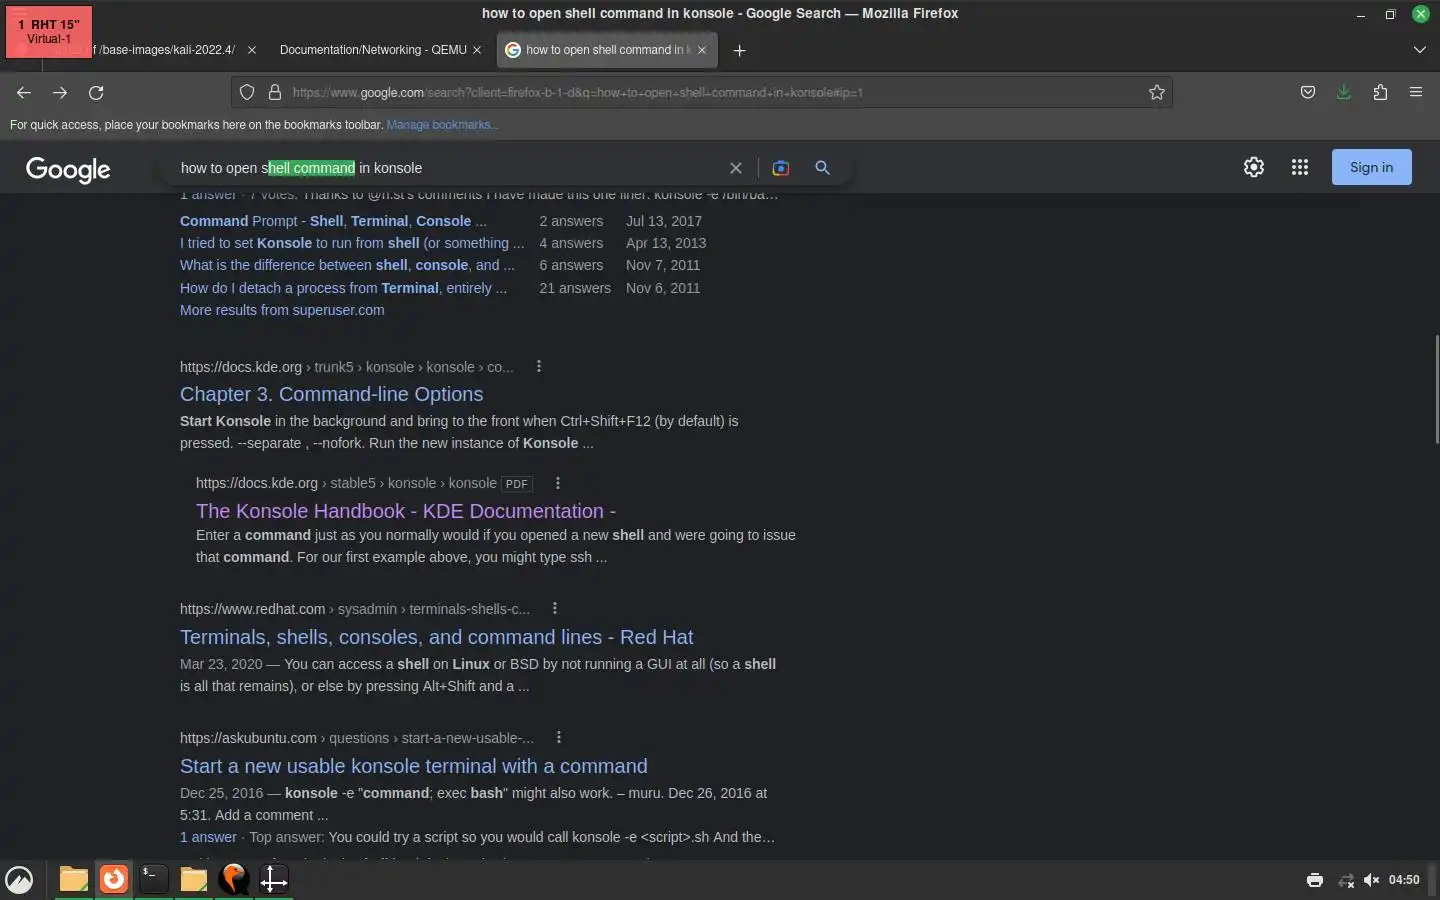Click the Sign in button
Viewport: 1440px width, 900px height.
click(1371, 167)
